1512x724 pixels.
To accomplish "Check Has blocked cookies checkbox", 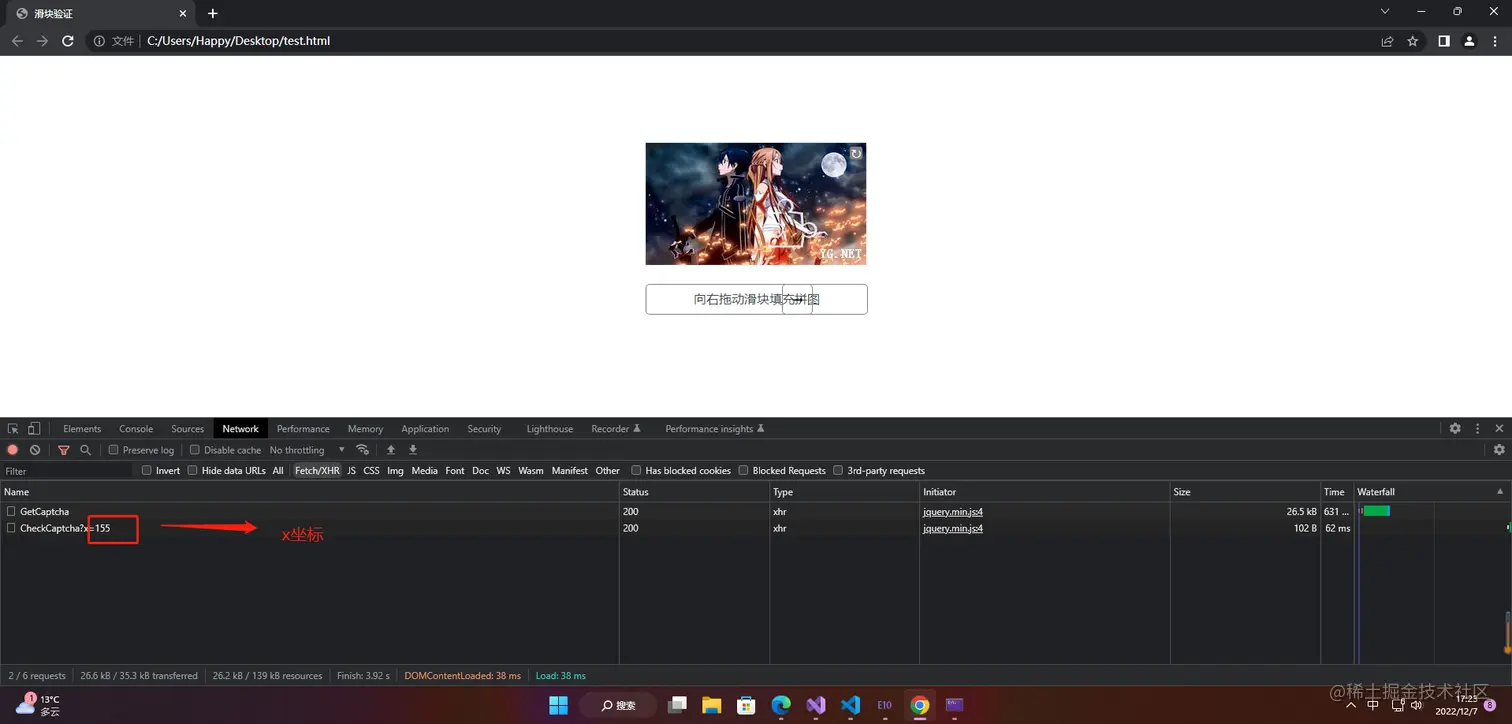I will tap(636, 470).
